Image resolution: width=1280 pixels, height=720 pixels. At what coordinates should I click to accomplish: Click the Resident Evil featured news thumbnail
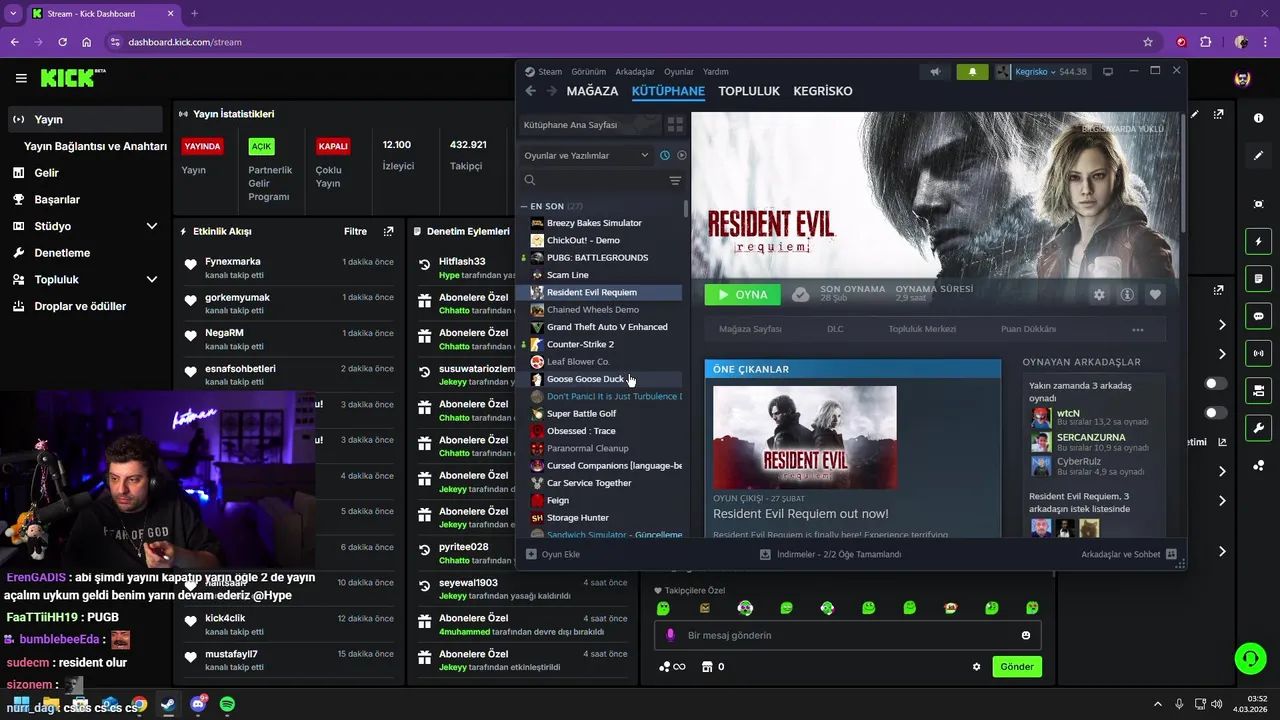point(805,437)
